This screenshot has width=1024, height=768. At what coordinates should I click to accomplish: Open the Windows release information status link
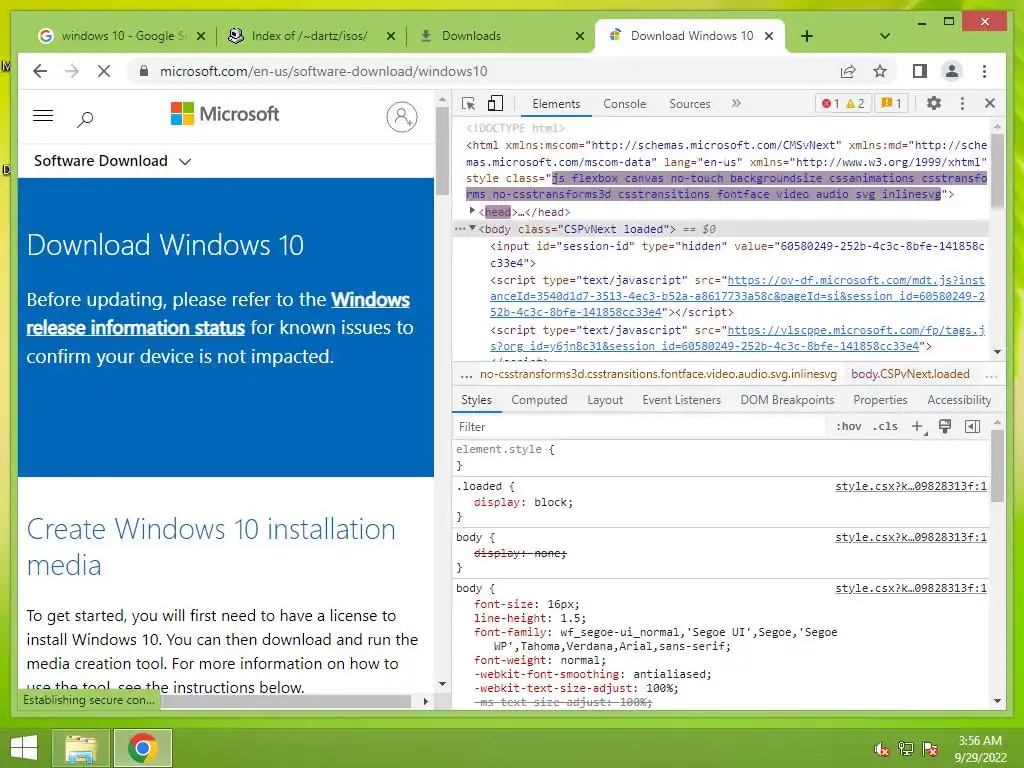tap(218, 313)
